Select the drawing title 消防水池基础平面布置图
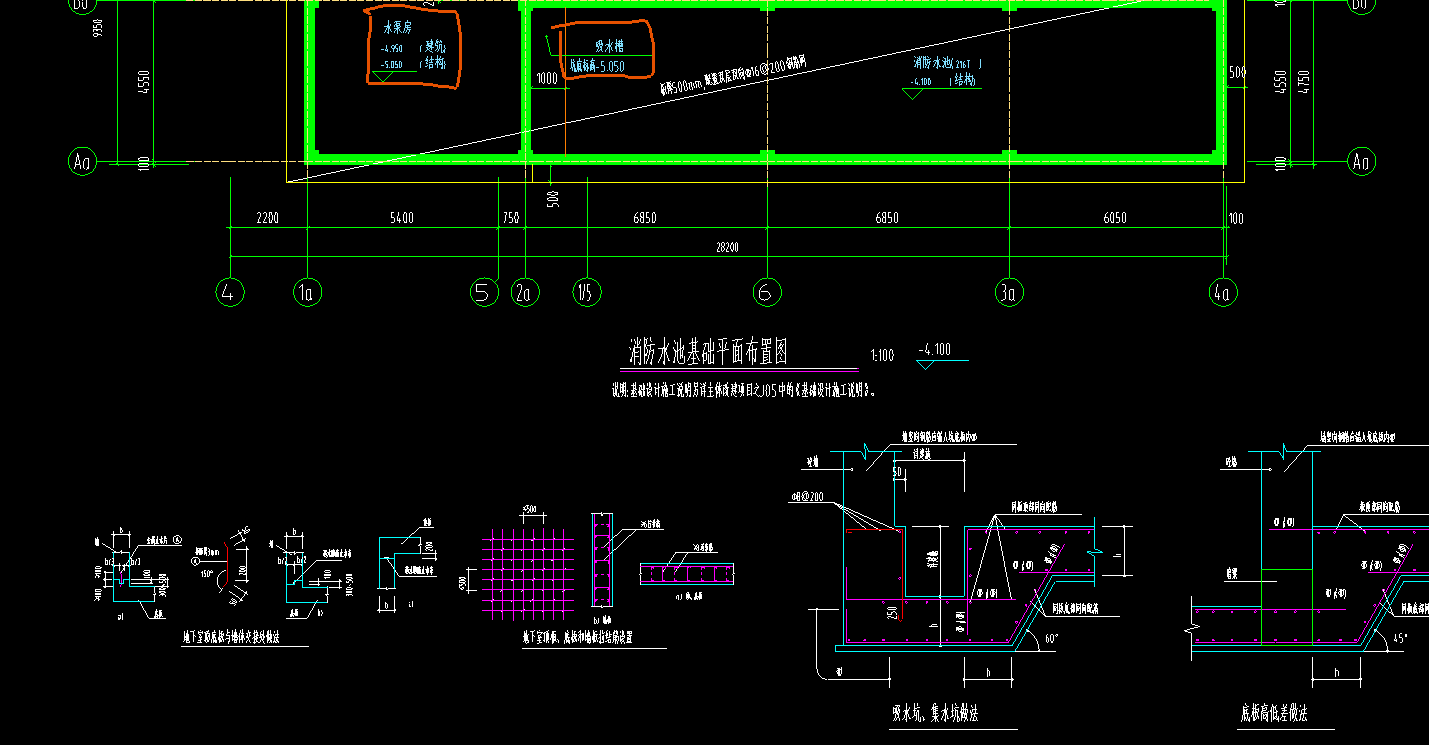The width and height of the screenshot is (1429, 745). [x=708, y=352]
